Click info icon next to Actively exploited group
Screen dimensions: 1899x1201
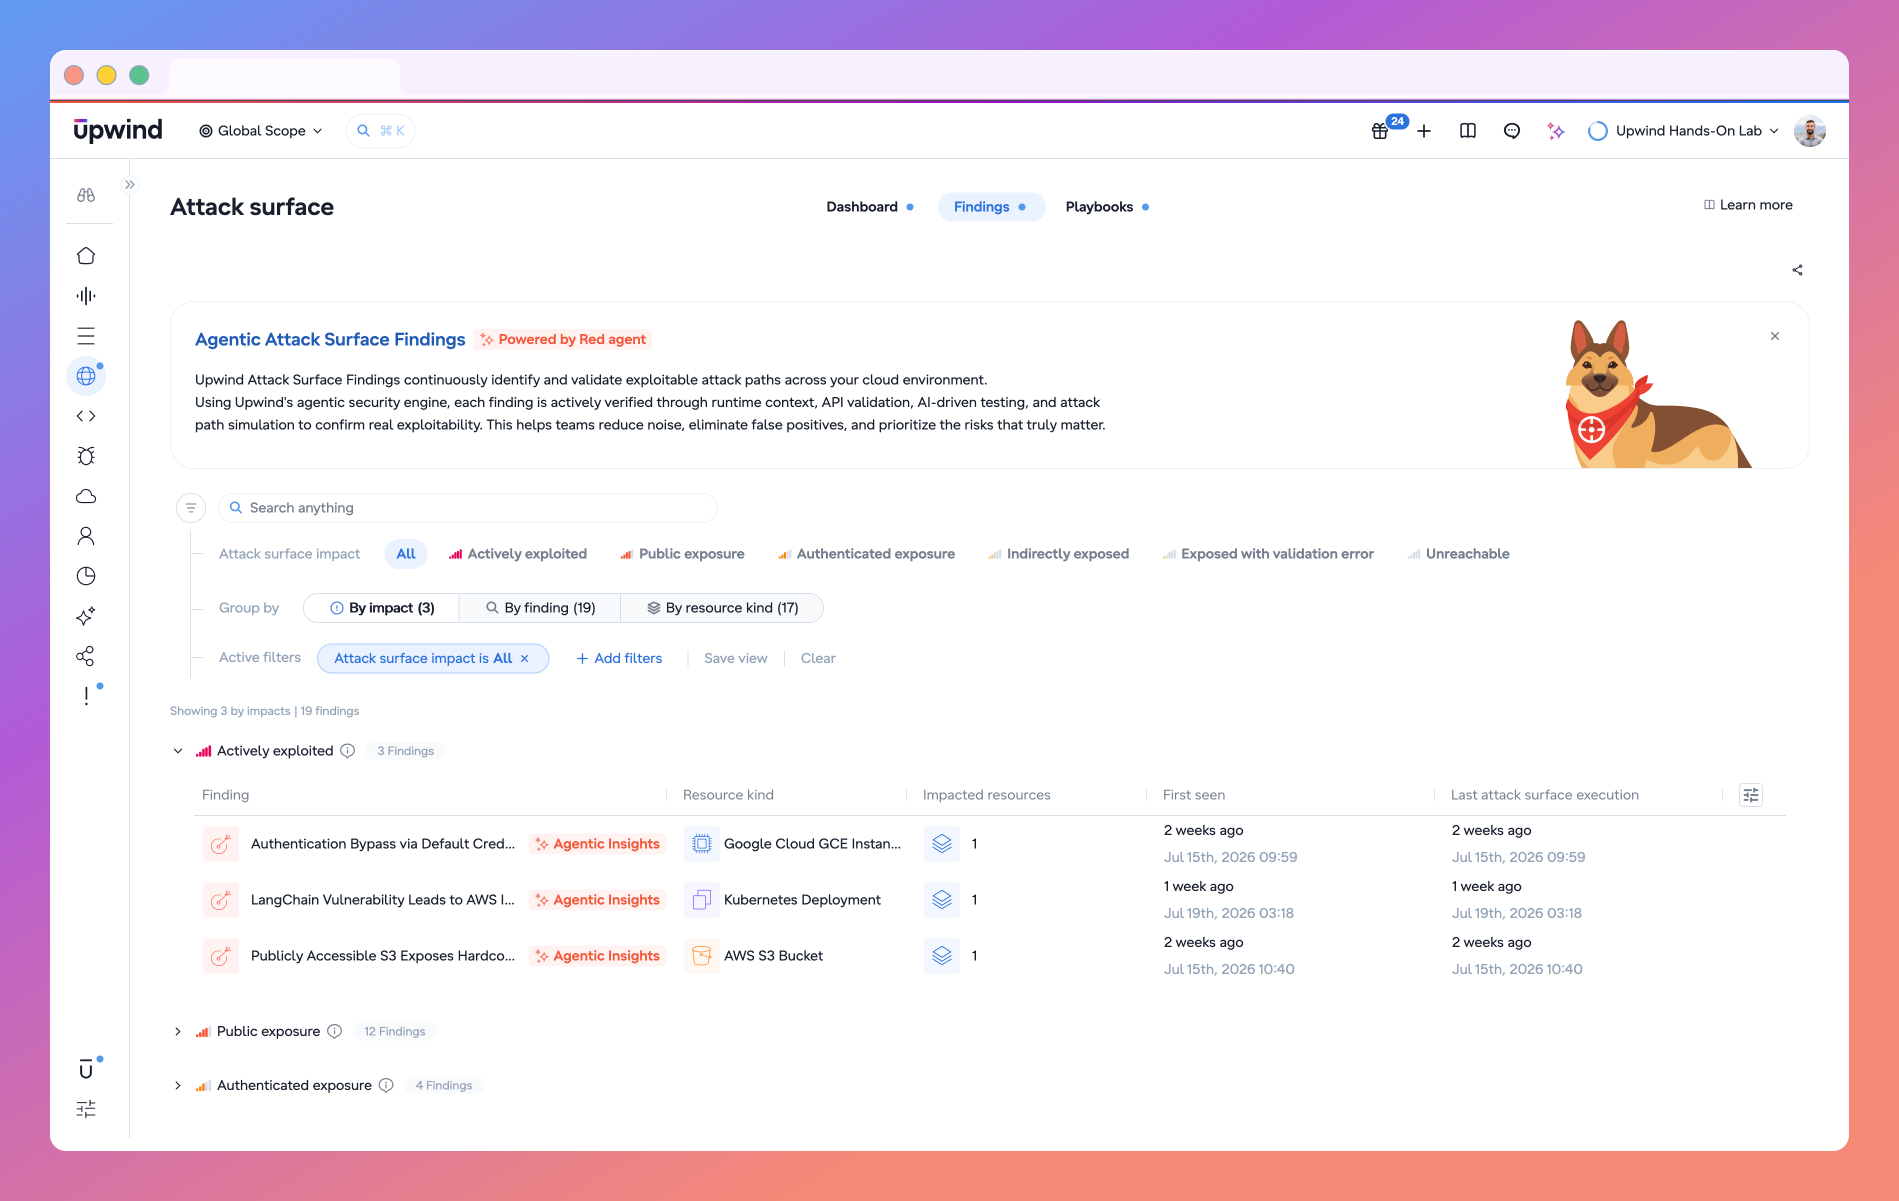(347, 751)
